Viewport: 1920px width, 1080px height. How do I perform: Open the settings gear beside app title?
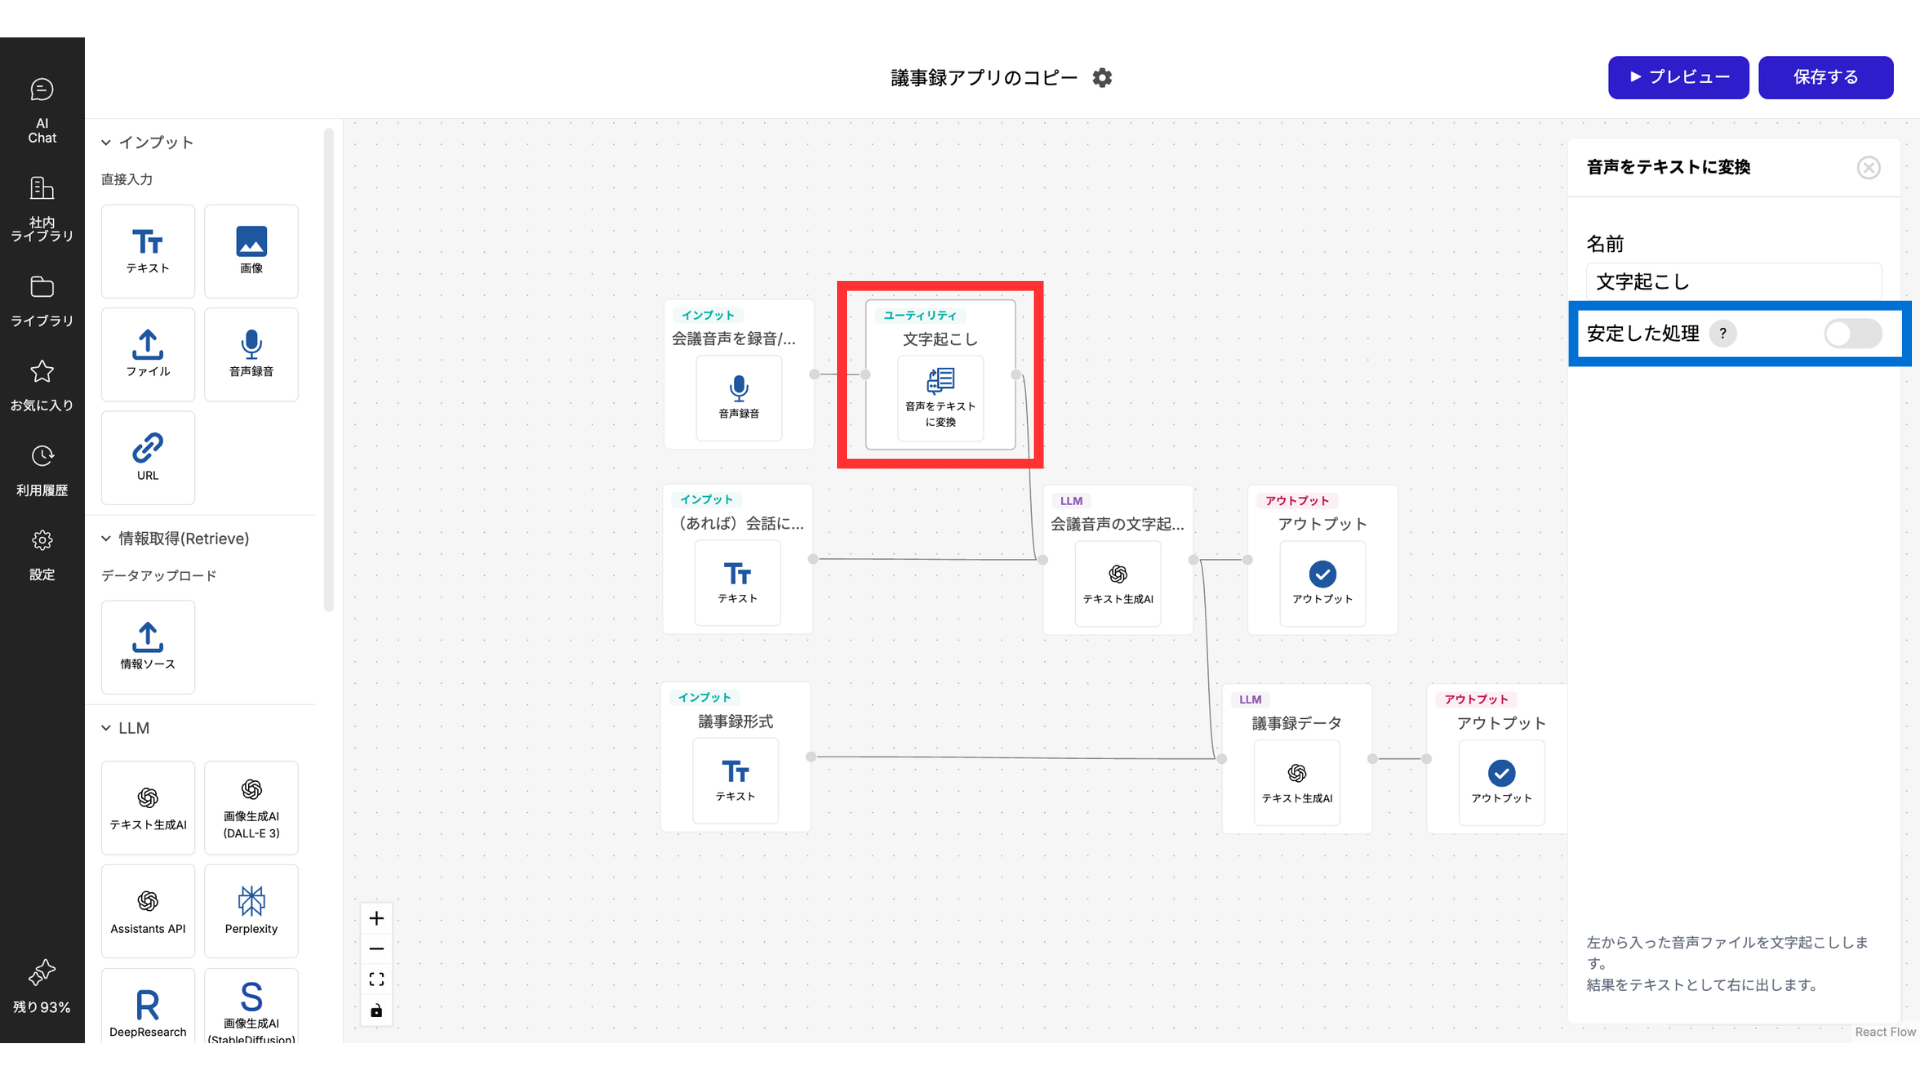[x=1102, y=78]
